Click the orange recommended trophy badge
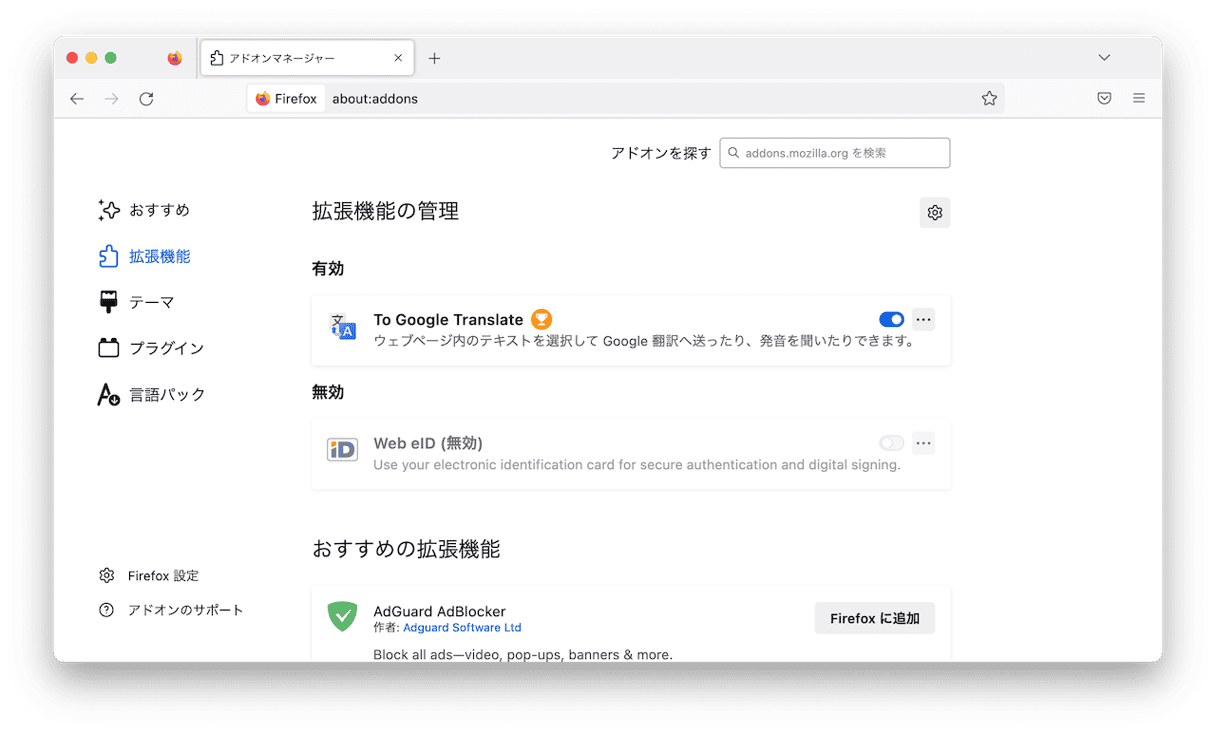 542,319
